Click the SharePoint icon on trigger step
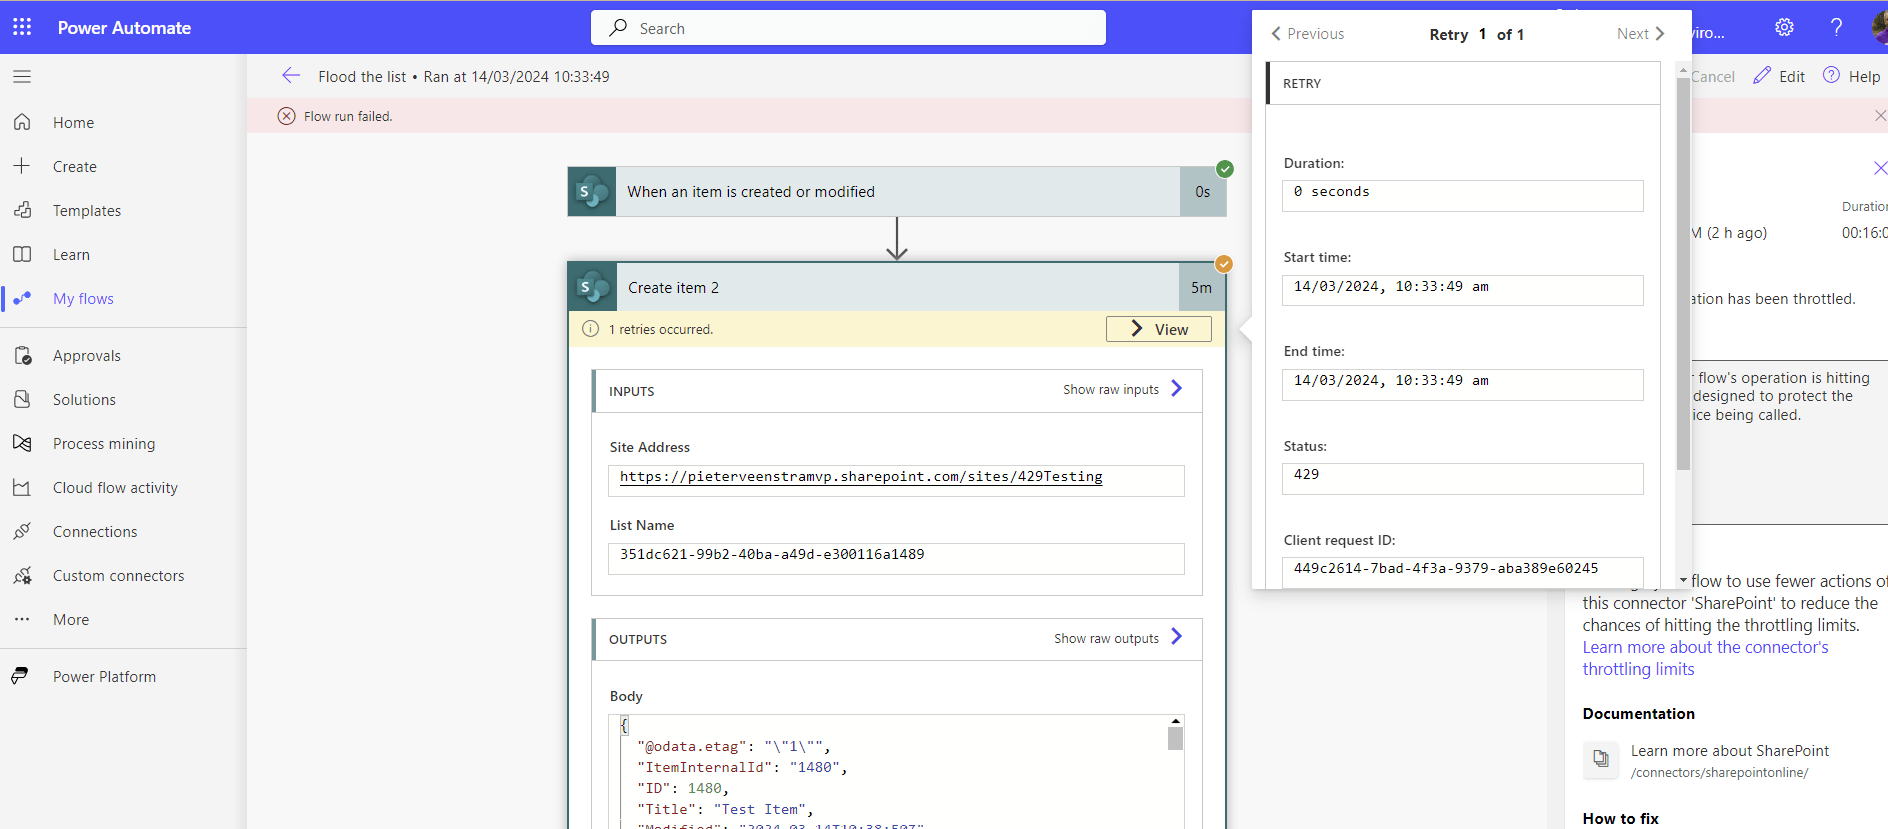1888x829 pixels. [x=592, y=191]
